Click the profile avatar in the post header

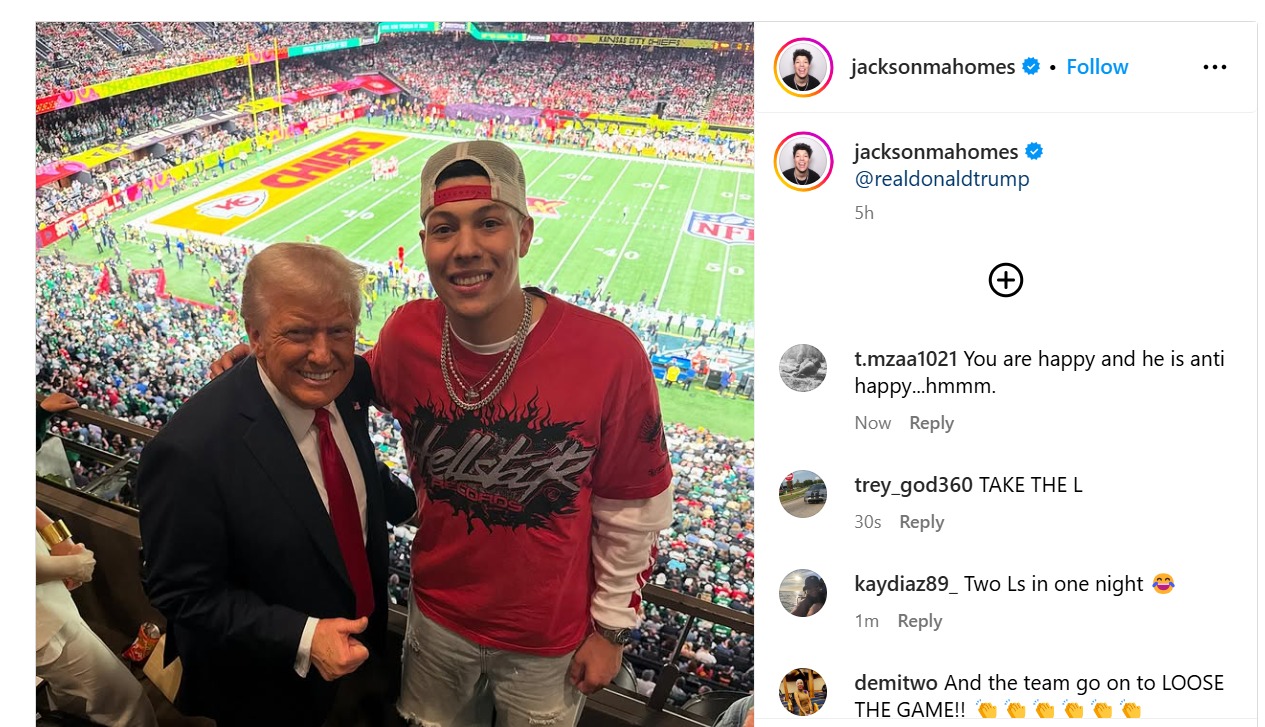(803, 68)
